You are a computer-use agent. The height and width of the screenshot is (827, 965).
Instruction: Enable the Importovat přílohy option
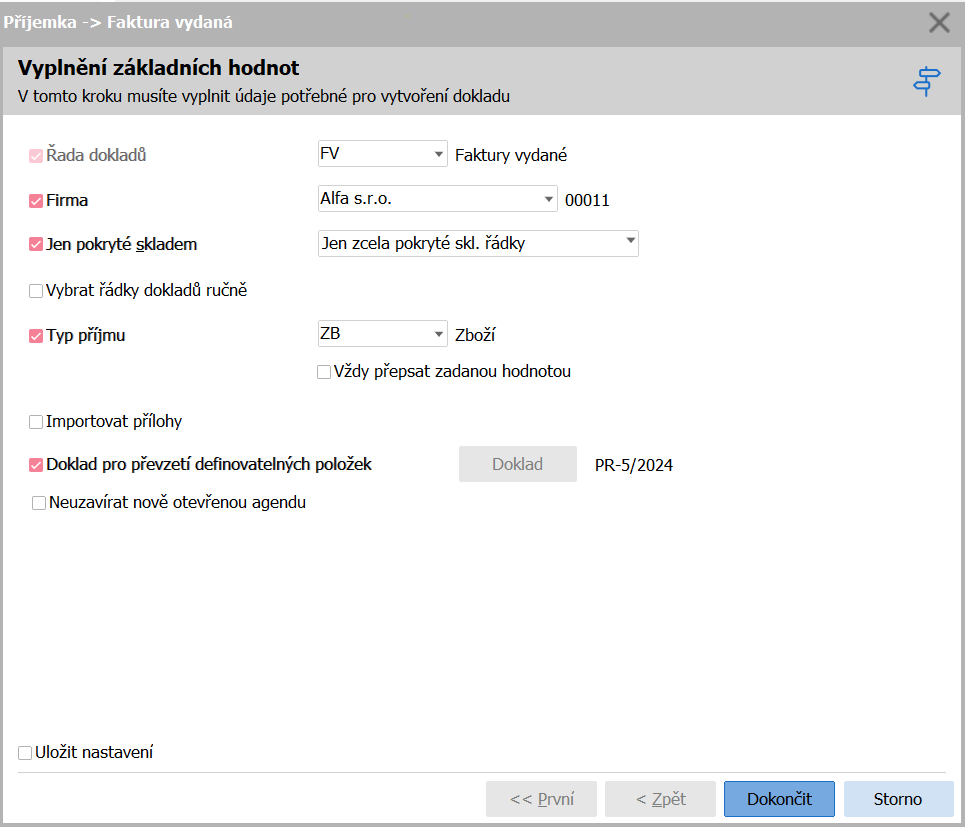tap(36, 421)
